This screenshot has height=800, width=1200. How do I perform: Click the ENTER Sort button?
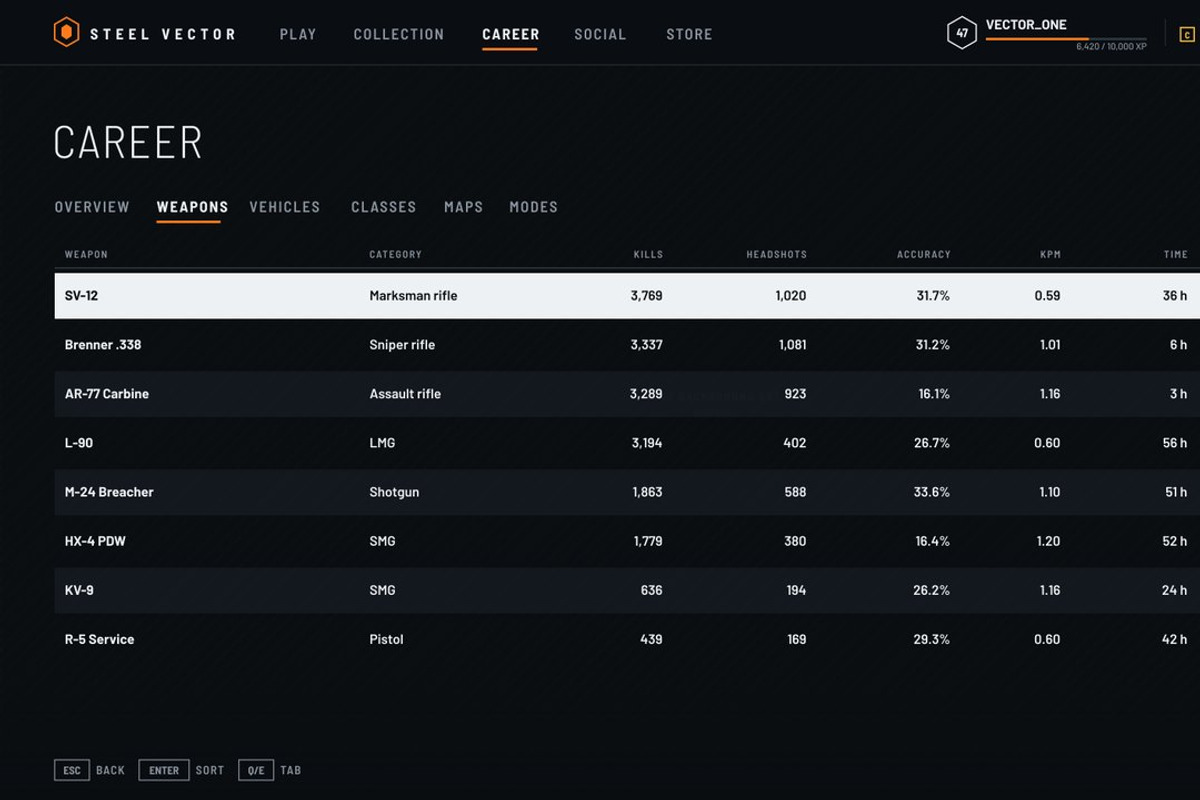(181, 770)
